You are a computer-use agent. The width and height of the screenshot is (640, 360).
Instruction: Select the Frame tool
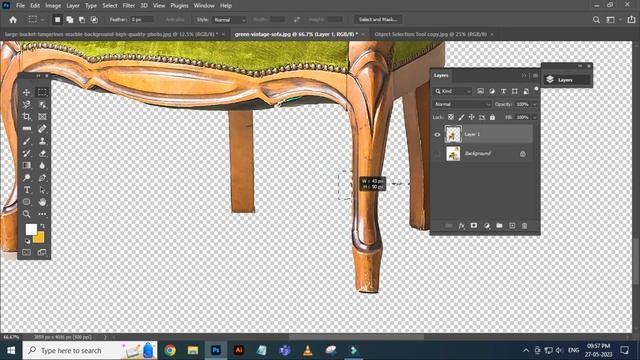pos(42,117)
